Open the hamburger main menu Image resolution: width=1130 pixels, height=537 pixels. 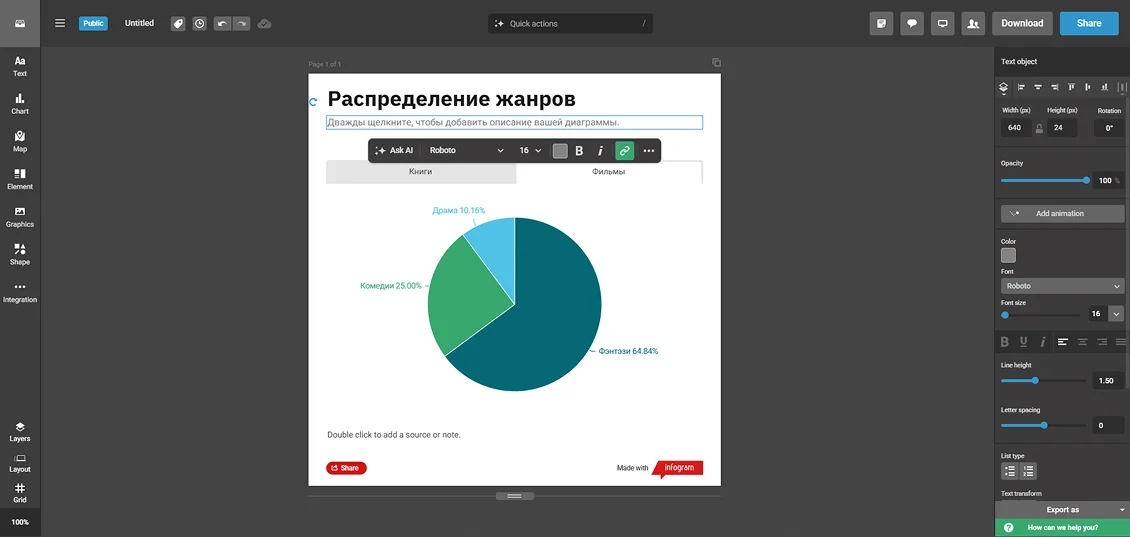click(60, 23)
